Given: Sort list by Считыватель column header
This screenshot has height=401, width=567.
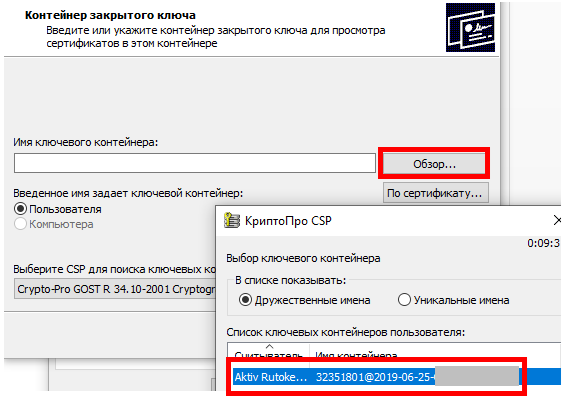Looking at the screenshot, I should 268,354.
